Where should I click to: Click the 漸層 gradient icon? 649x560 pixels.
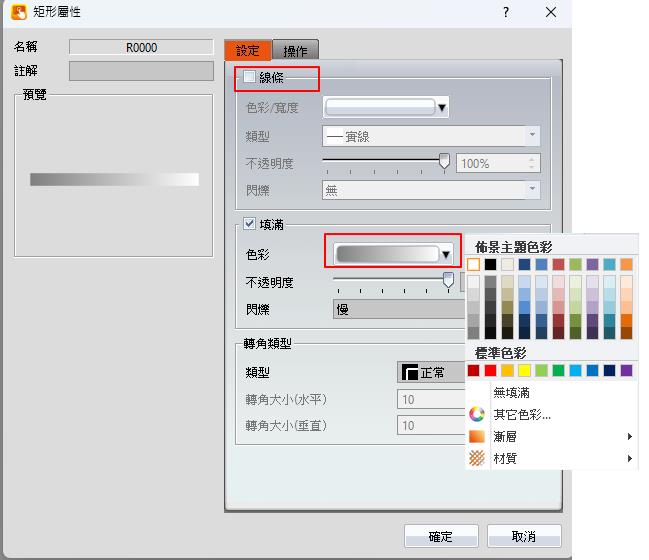[476, 436]
